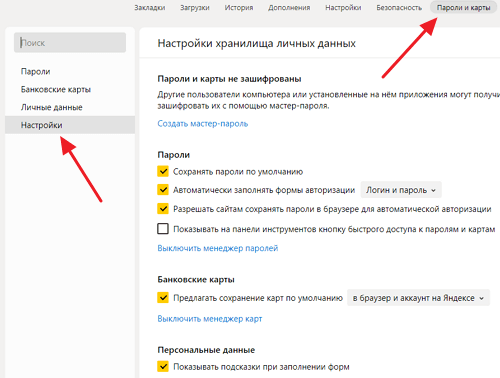Click Выключить менеджер карт link

point(210,319)
